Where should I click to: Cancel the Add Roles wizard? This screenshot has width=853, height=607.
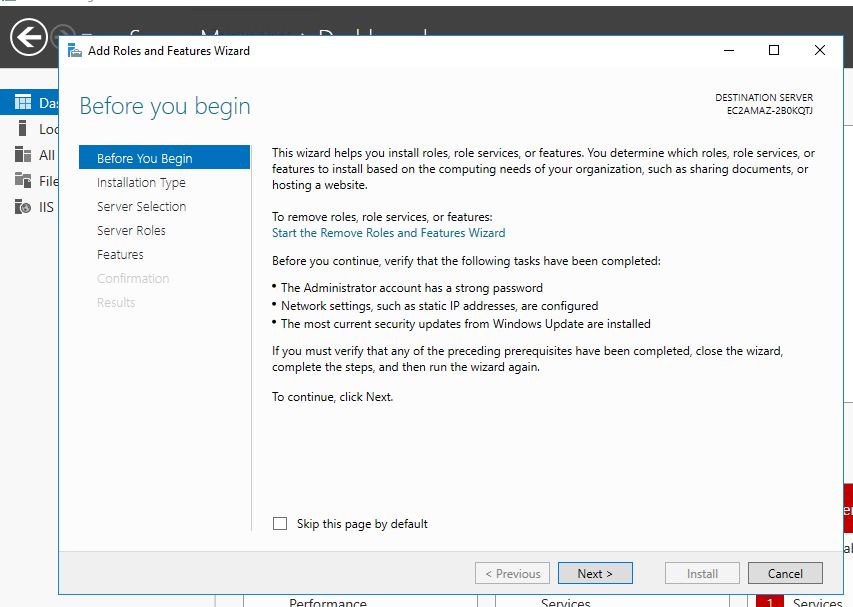click(785, 573)
